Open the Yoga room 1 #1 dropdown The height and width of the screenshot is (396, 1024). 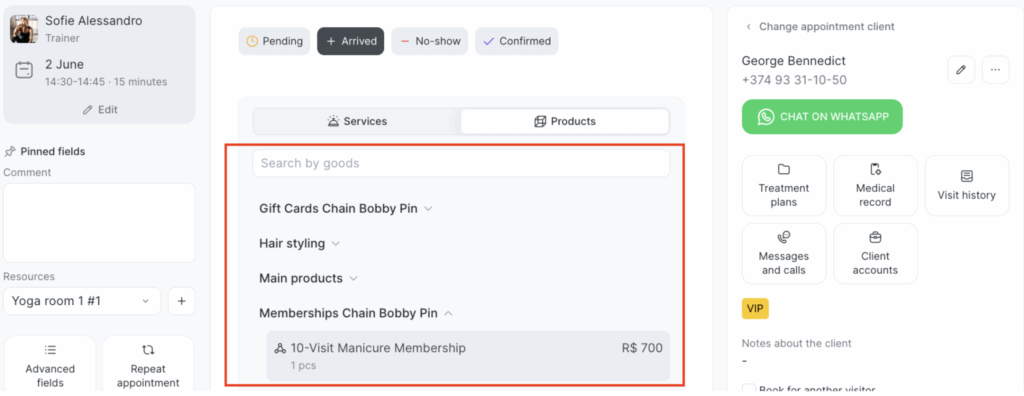(x=82, y=301)
